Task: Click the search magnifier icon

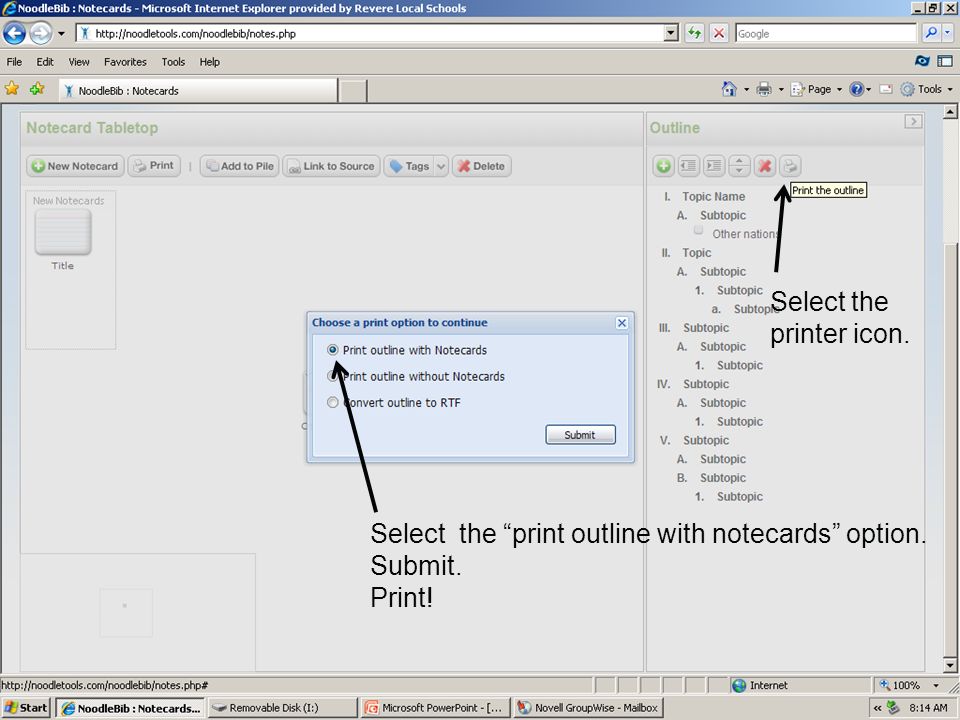Action: point(931,33)
